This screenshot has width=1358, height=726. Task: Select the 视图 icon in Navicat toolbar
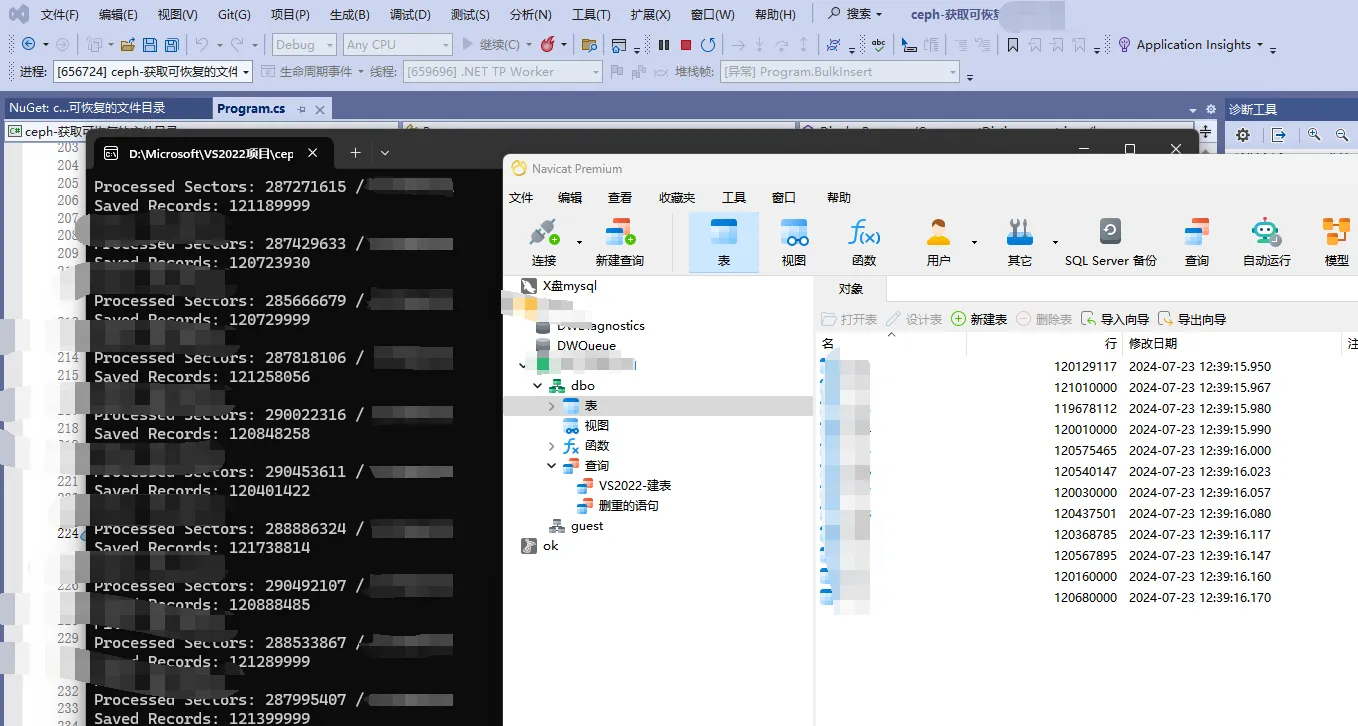tap(794, 240)
